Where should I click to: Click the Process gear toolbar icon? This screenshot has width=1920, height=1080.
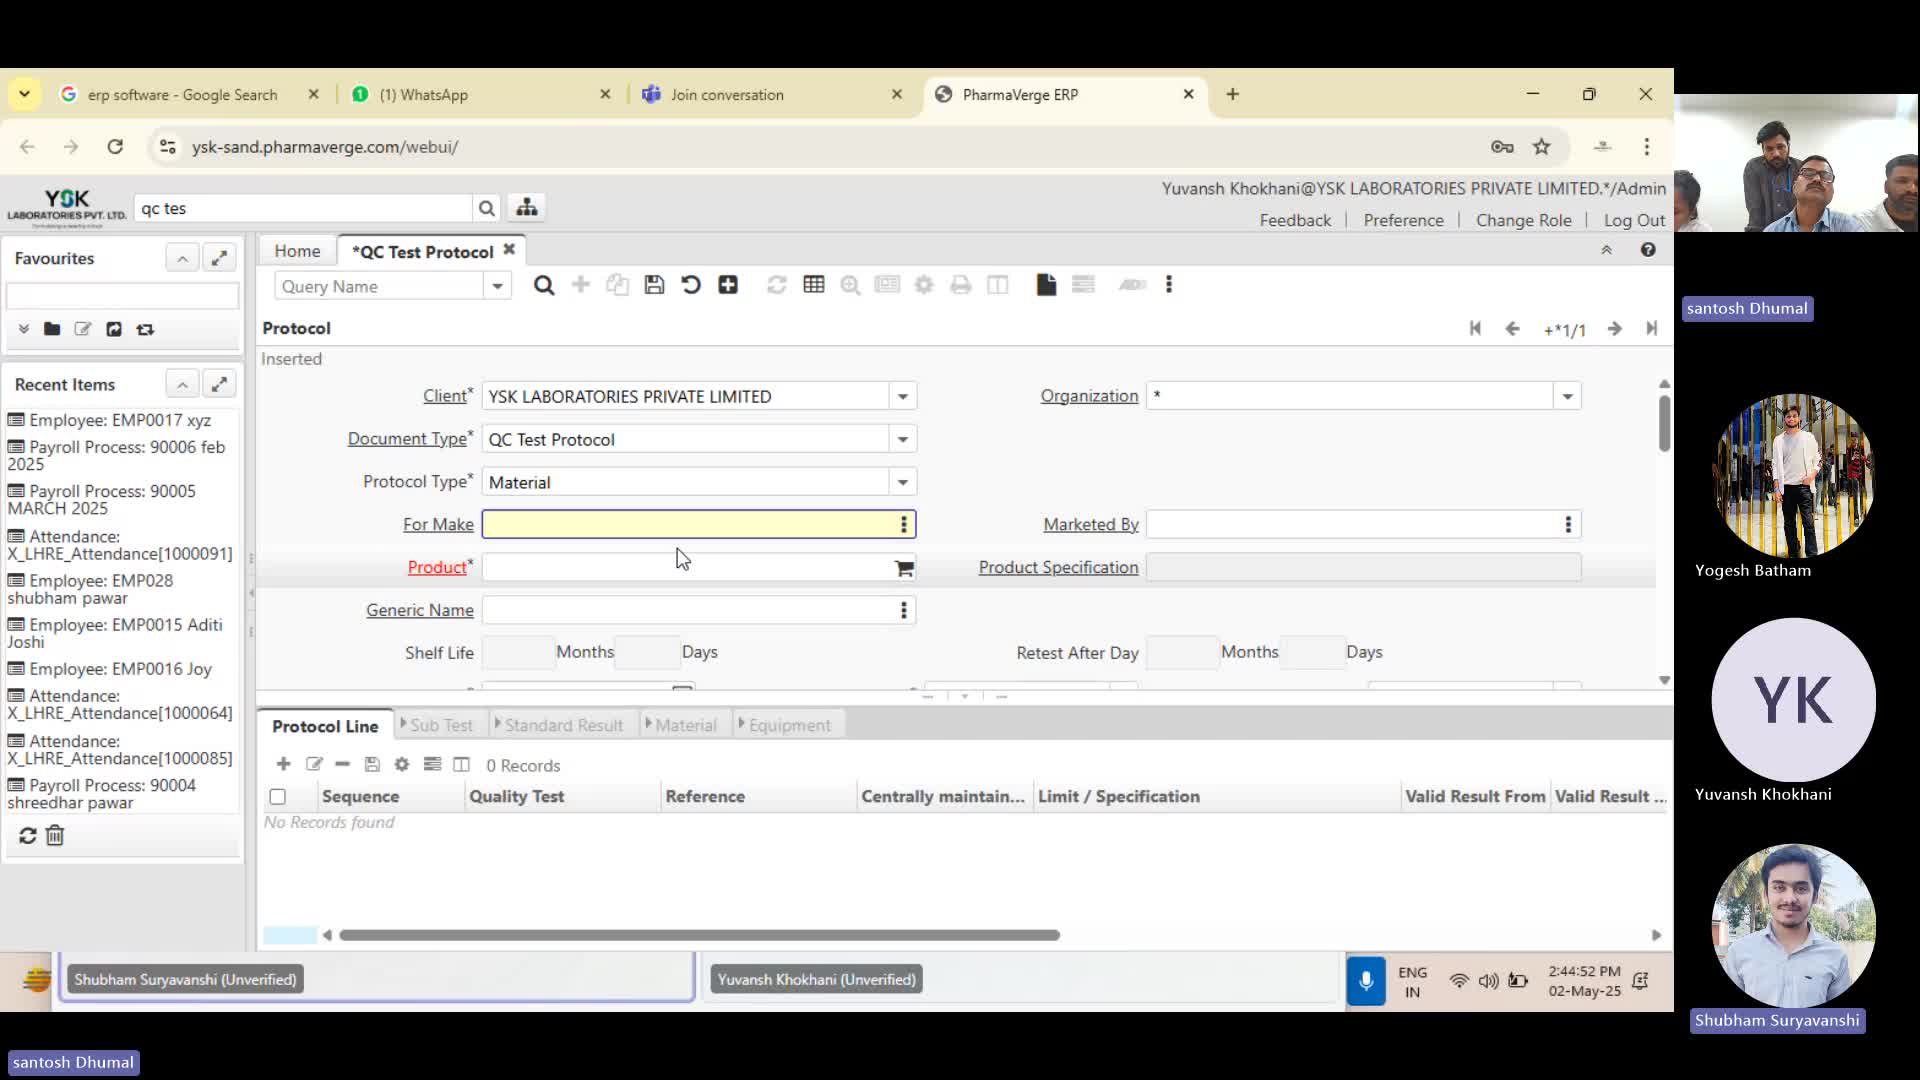[x=924, y=285]
